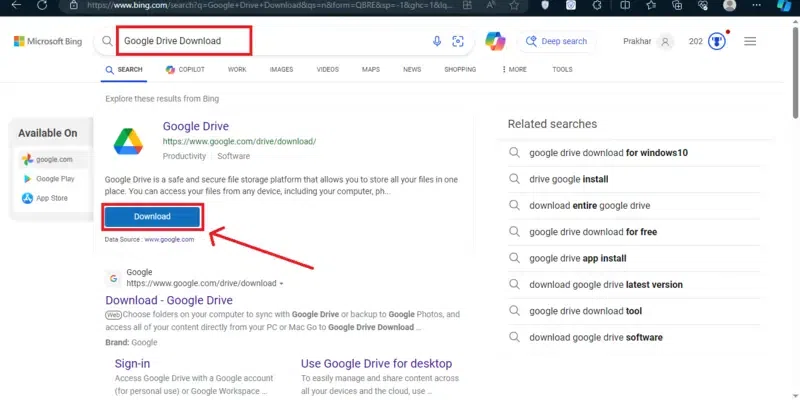Click the blue Download button
Screen dimensions: 800x400
pyautogui.click(x=152, y=217)
